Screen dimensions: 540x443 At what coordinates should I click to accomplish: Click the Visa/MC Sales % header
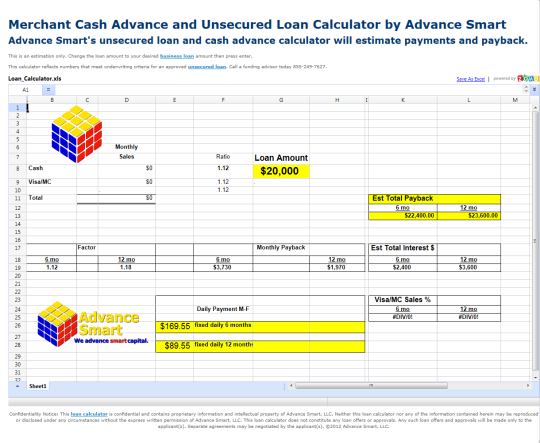tap(403, 300)
